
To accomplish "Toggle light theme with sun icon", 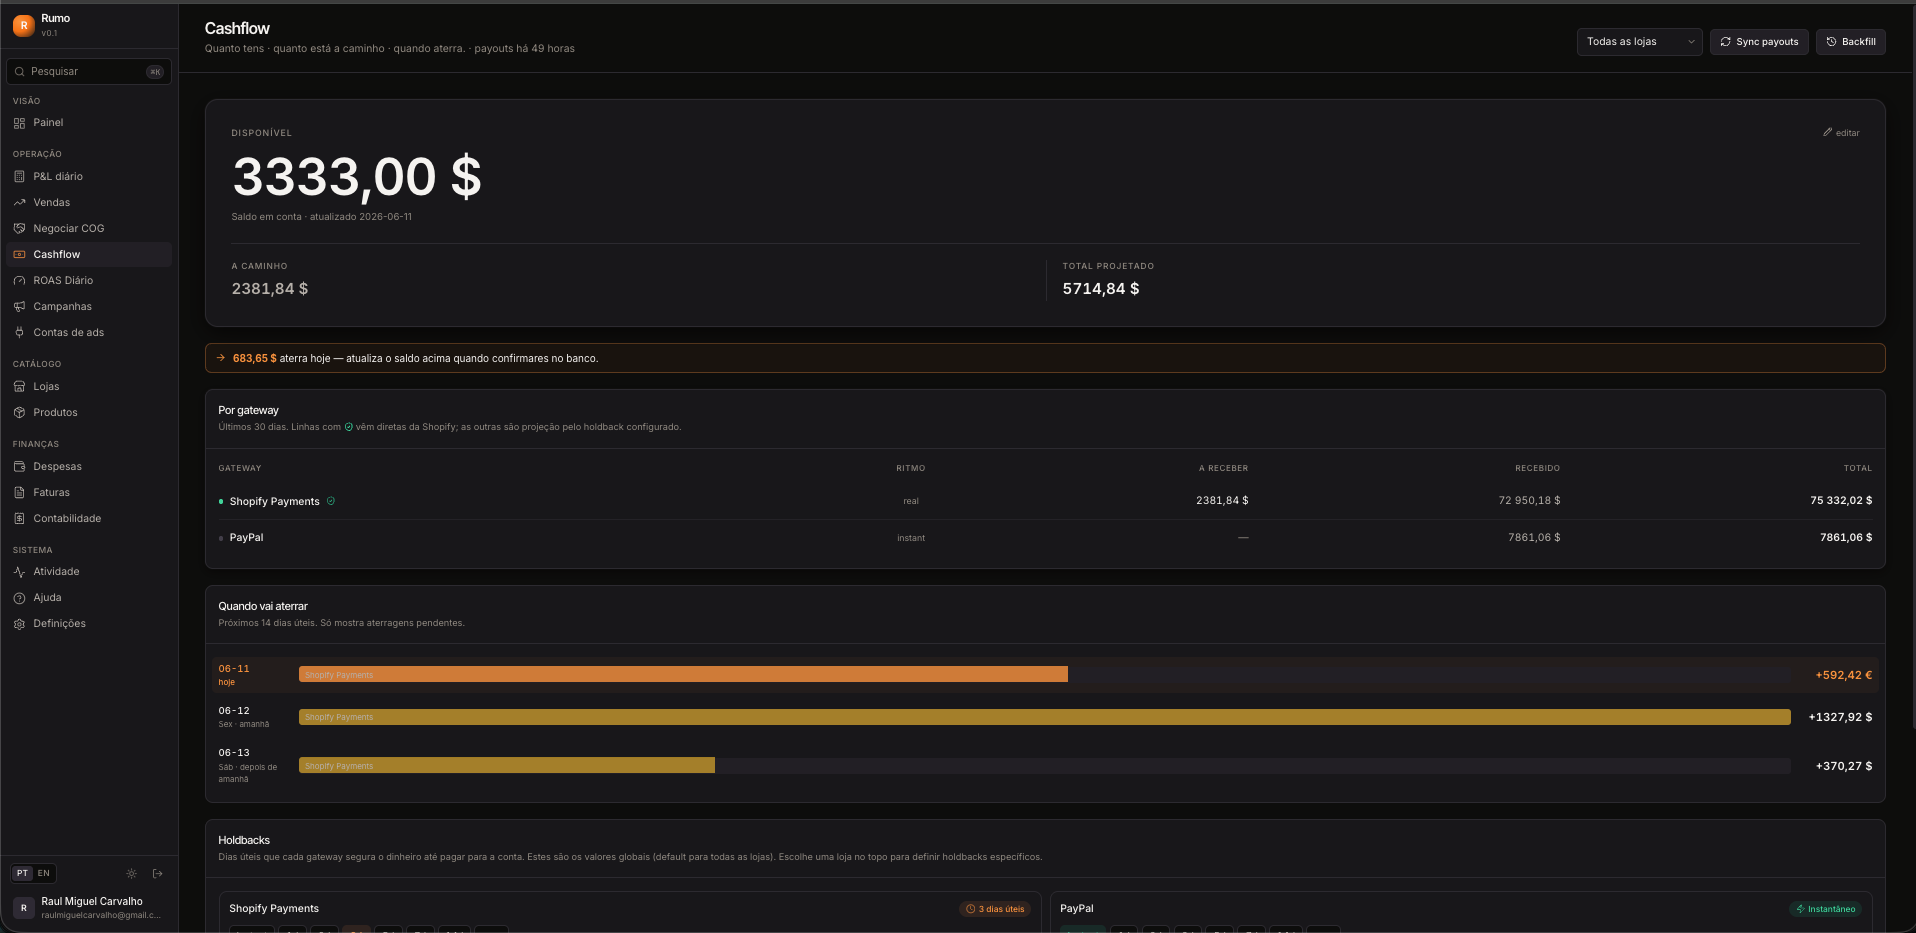I will 131,874.
